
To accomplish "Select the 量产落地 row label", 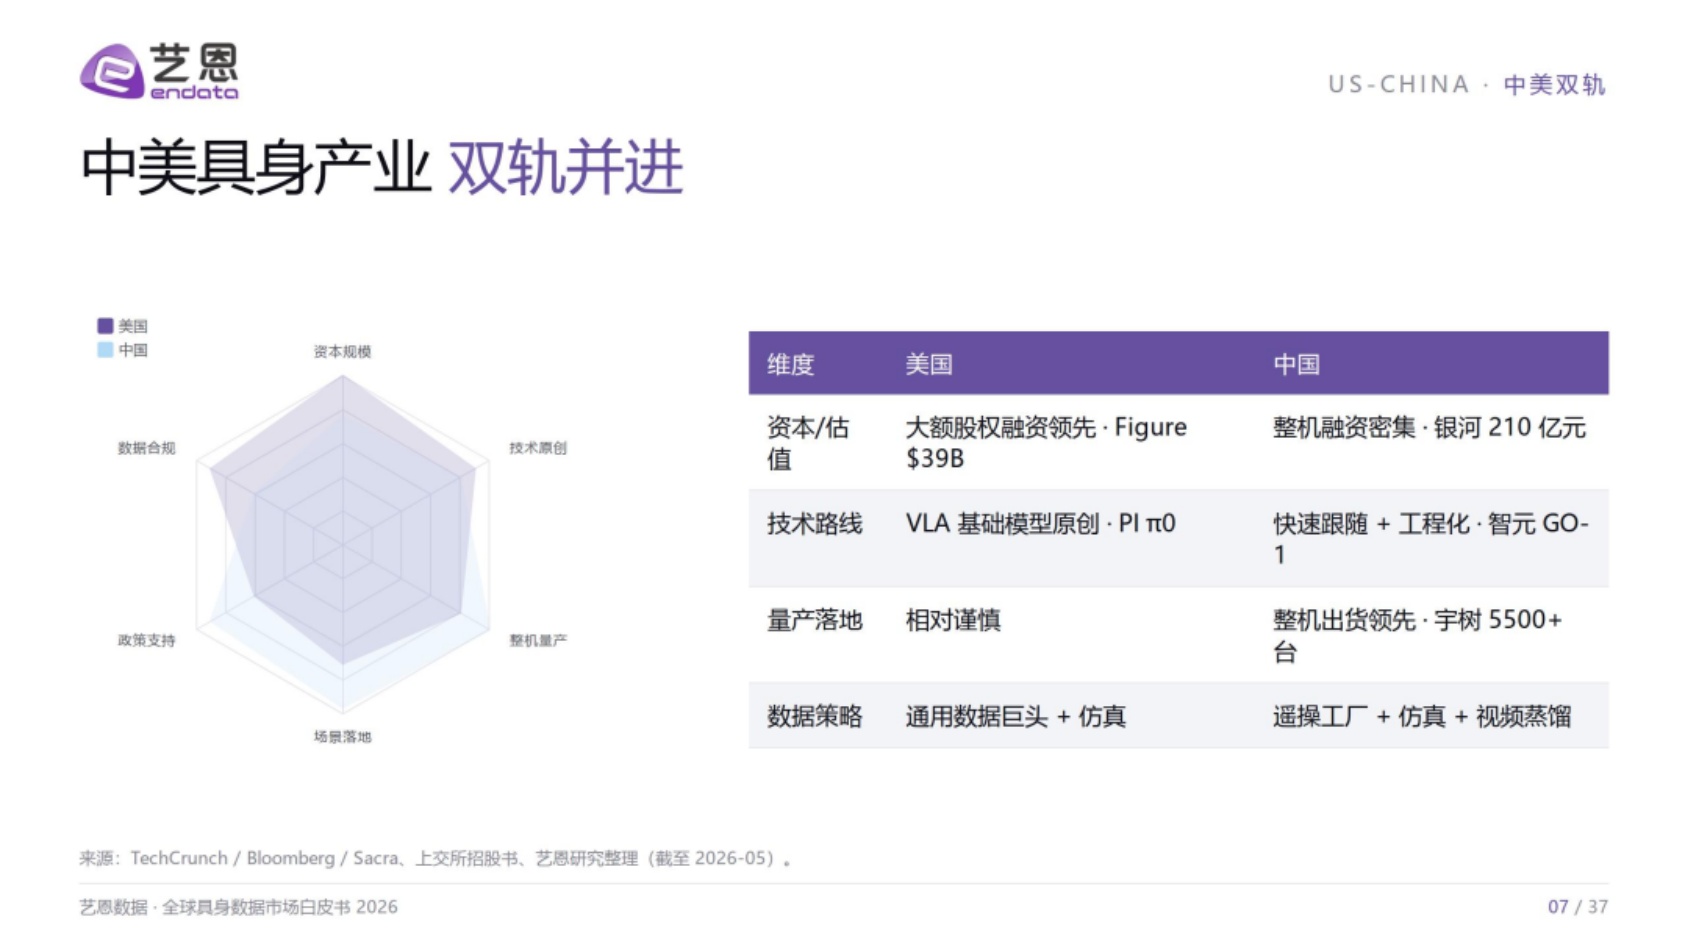I will 814,620.
